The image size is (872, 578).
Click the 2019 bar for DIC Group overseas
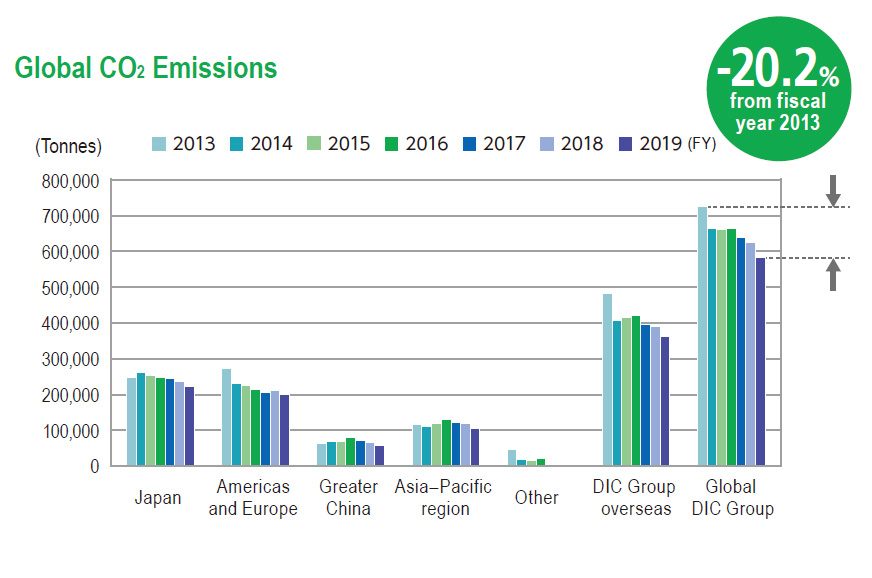(665, 401)
